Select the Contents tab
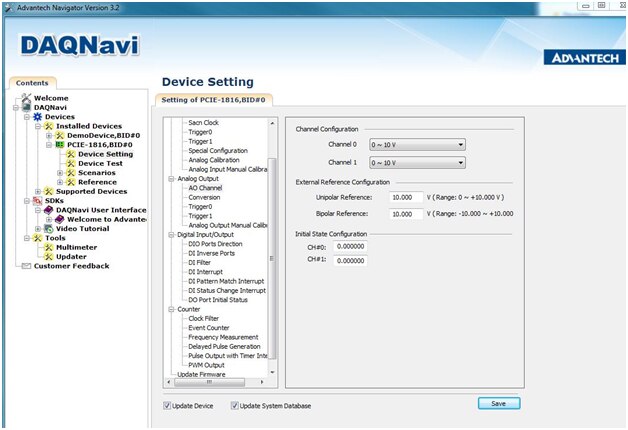The image size is (628, 430). point(32,83)
